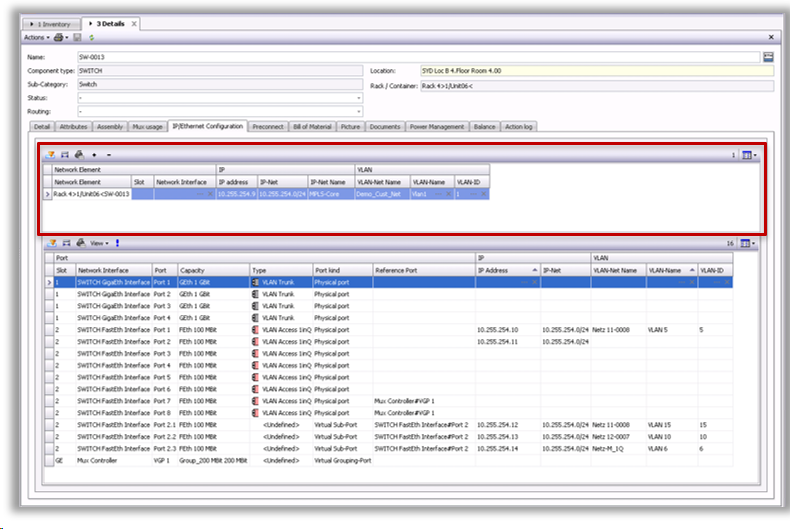This screenshot has width=796, height=529.
Task: Click the Reference Port column header
Action: (424, 270)
